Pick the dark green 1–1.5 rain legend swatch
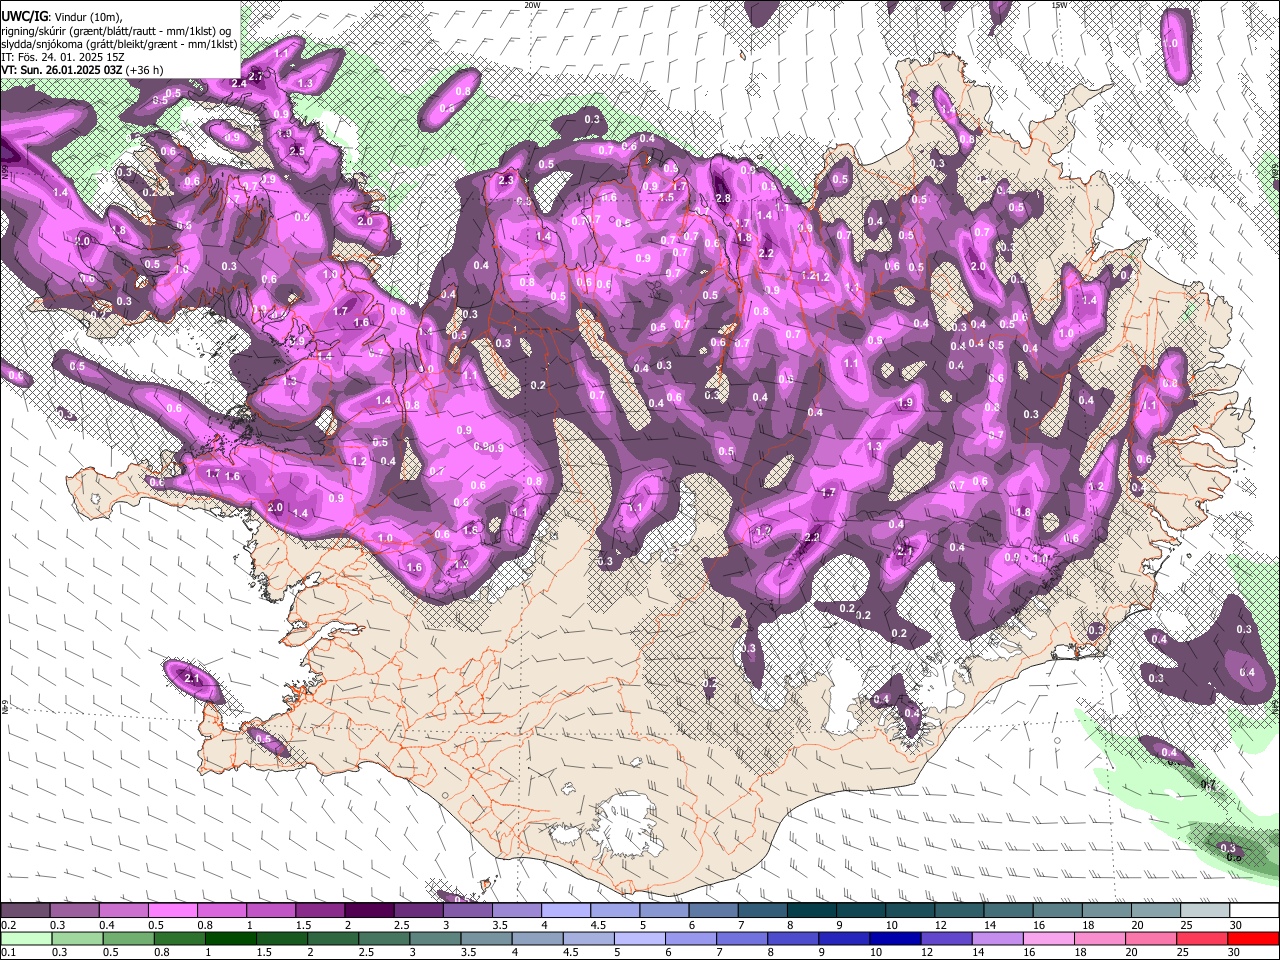The height and width of the screenshot is (960, 1280). [232, 938]
